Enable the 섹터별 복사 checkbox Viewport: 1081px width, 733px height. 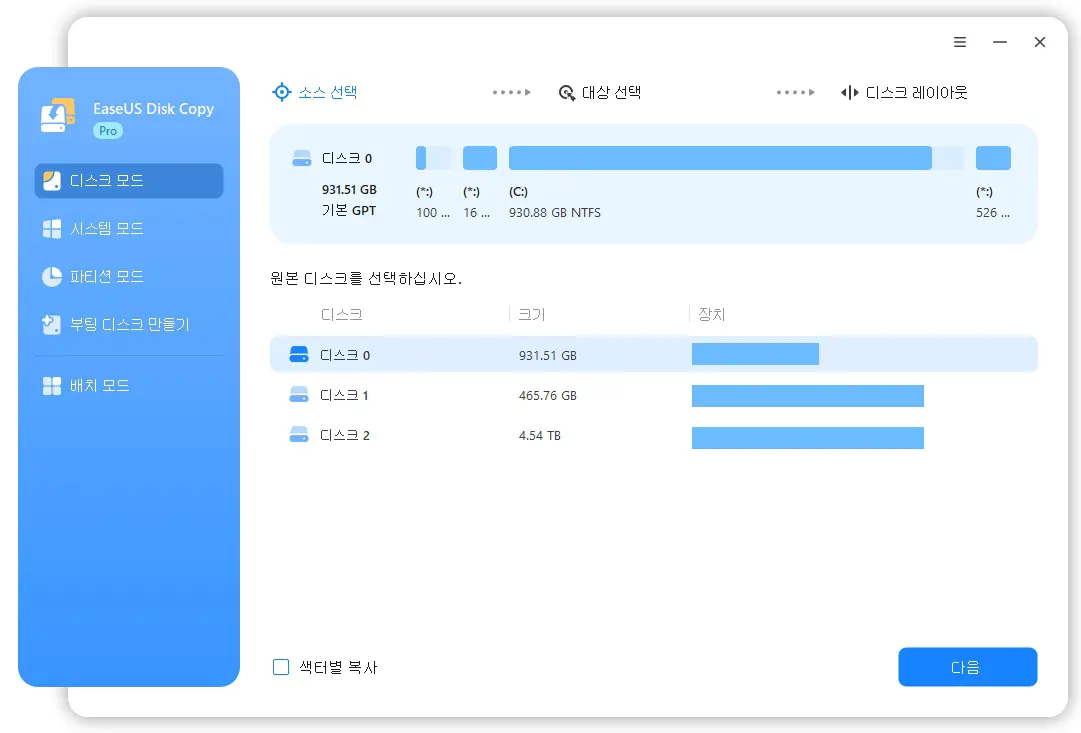[280, 667]
